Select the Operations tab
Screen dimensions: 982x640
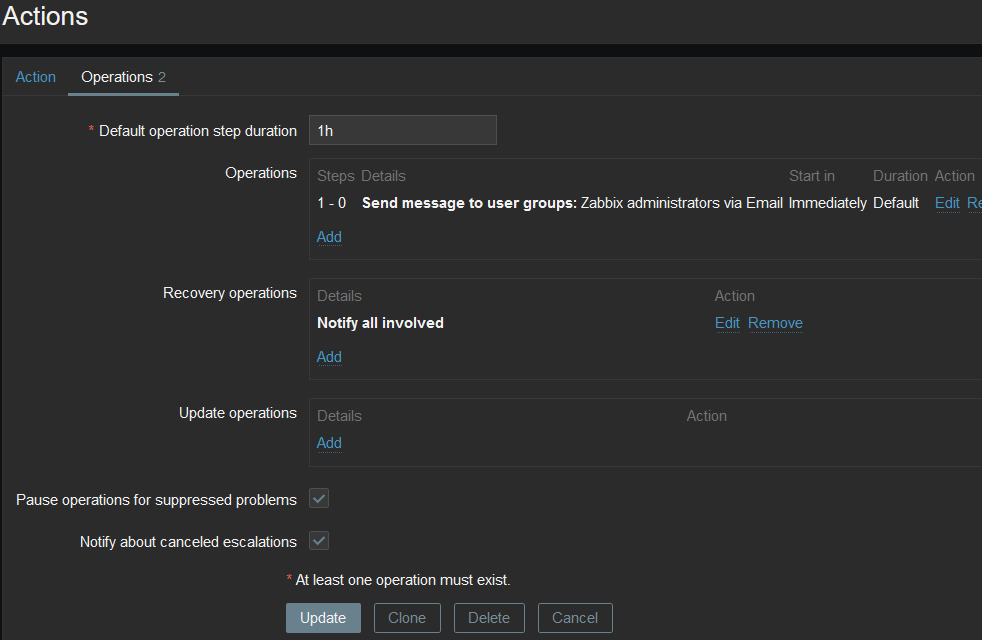point(117,77)
